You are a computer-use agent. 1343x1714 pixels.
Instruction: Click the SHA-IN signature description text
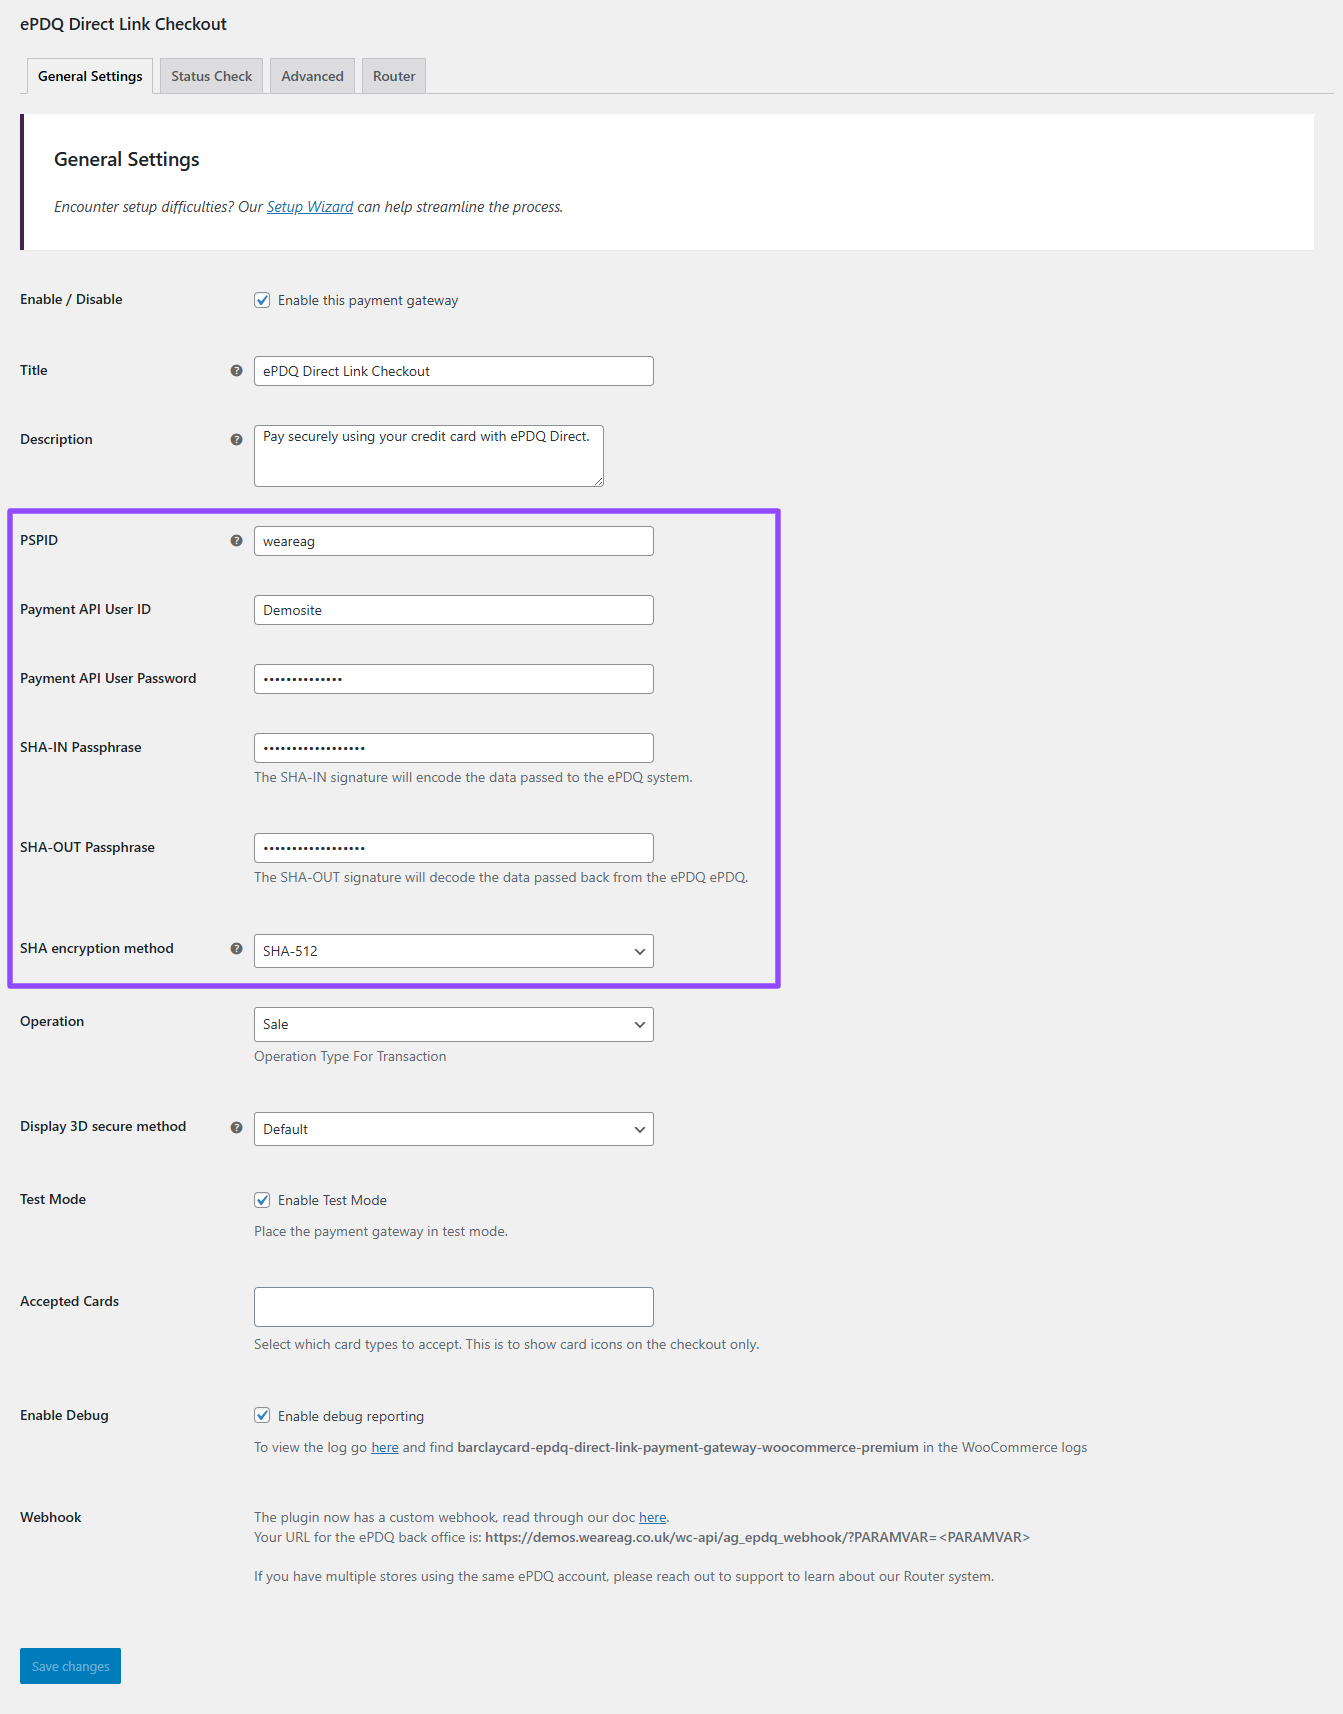(473, 777)
